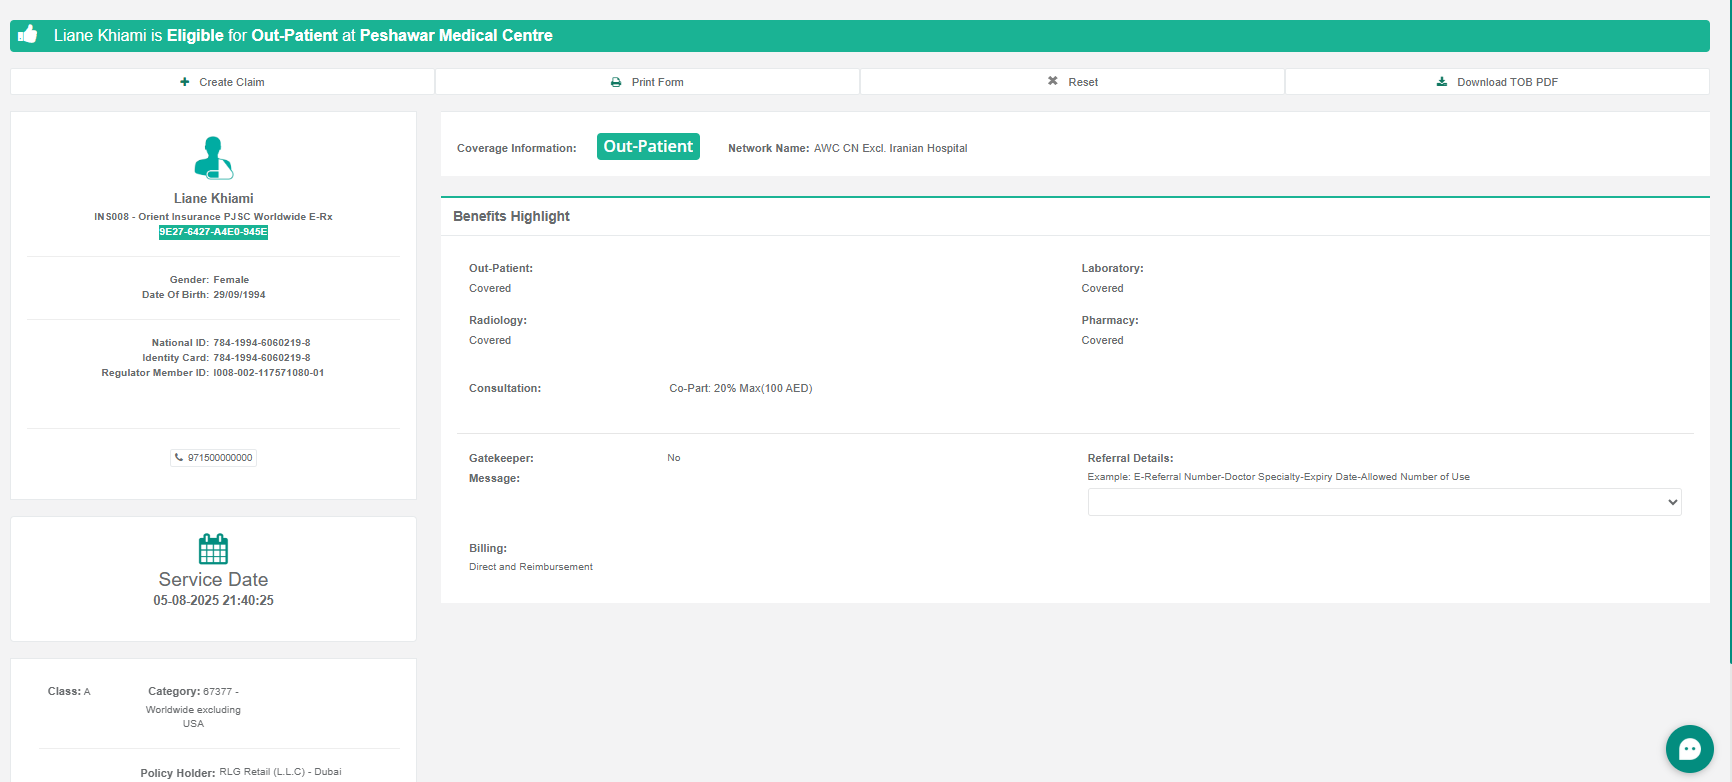Click the highlighted member ID 9E27-6427-A4E0-945E
1732x782 pixels.
click(x=213, y=232)
